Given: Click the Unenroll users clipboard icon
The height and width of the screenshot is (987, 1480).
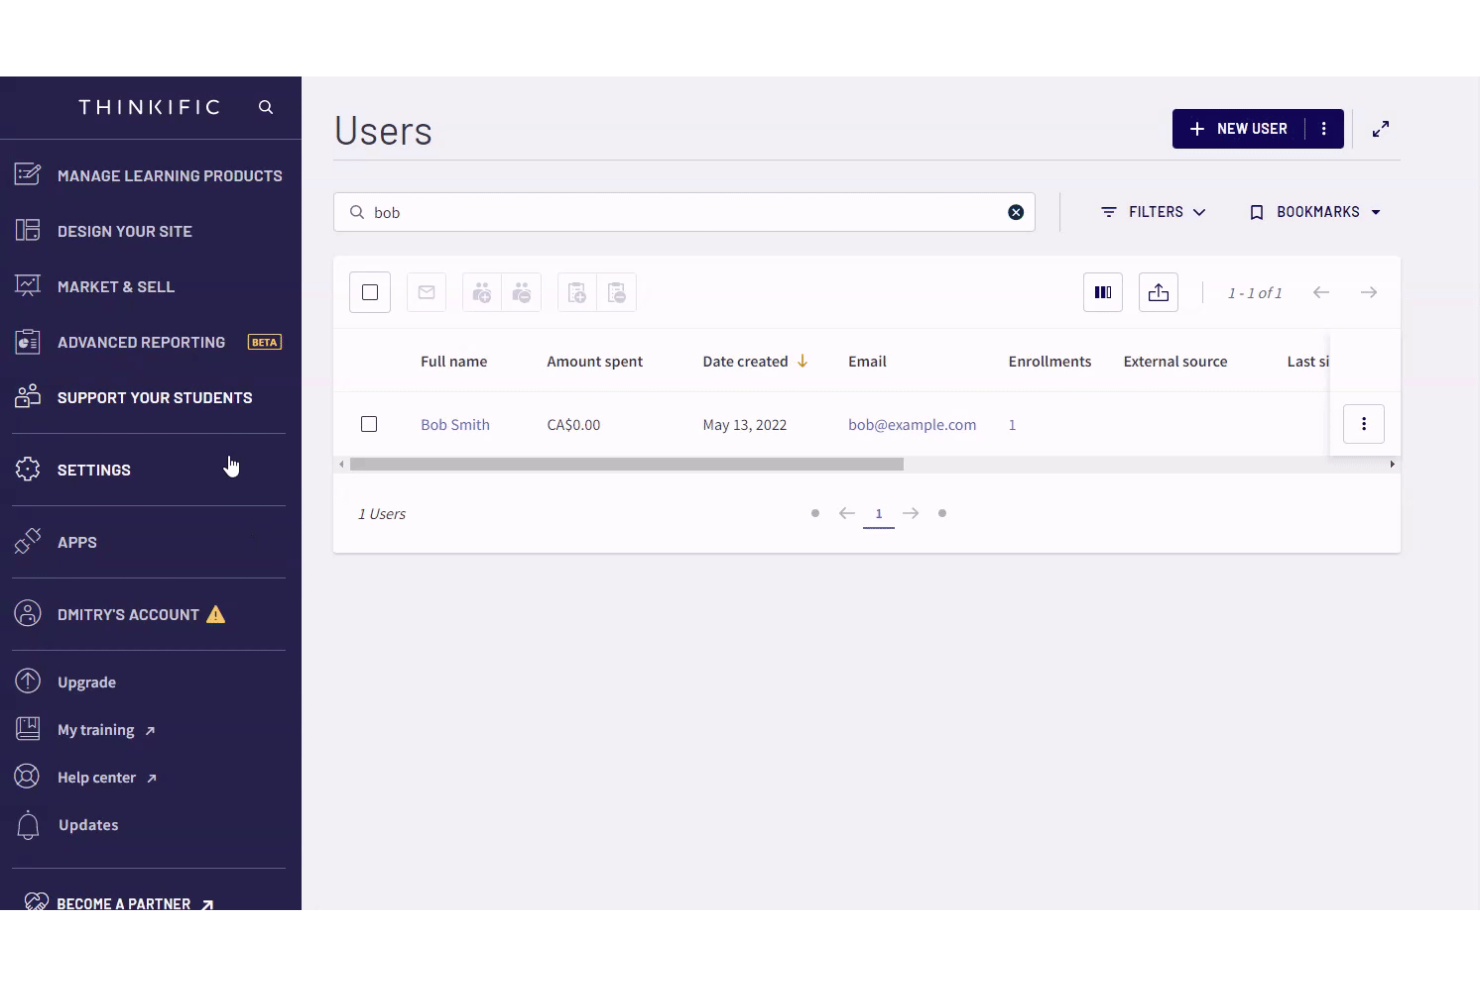Looking at the screenshot, I should tap(617, 292).
